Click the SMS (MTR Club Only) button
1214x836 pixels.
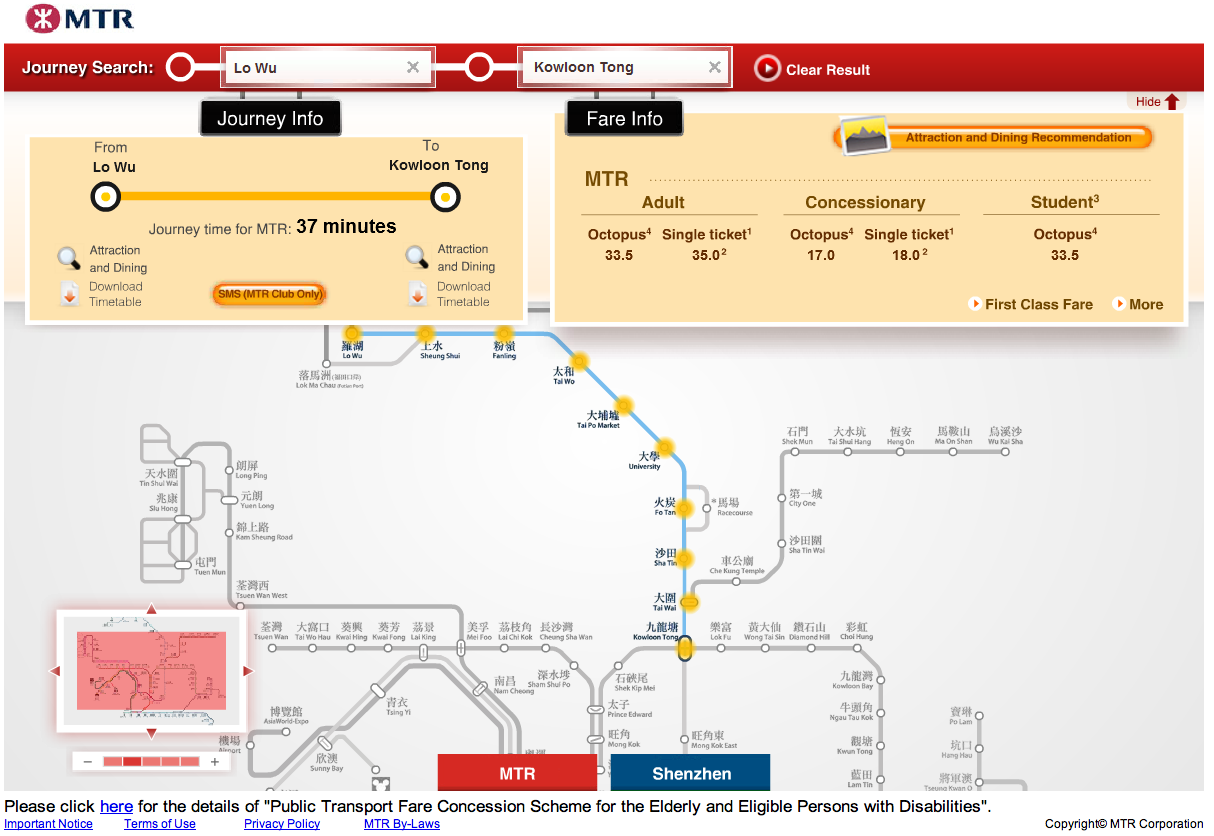270,294
